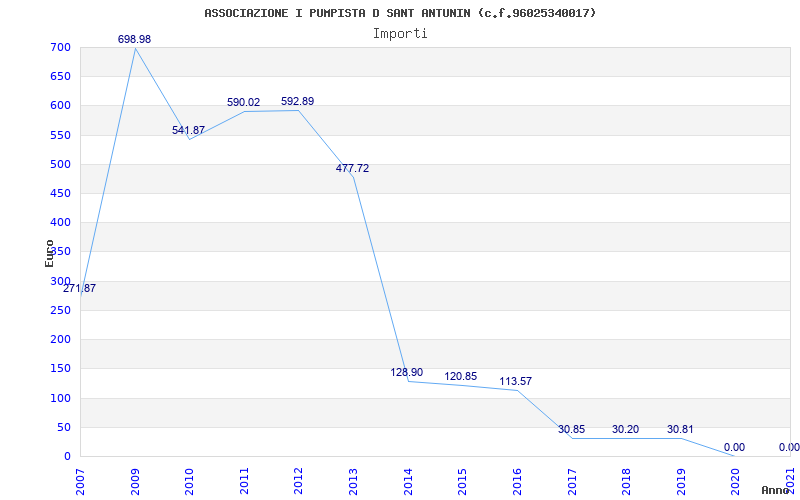Select the 2020 x-axis year label

point(735,482)
